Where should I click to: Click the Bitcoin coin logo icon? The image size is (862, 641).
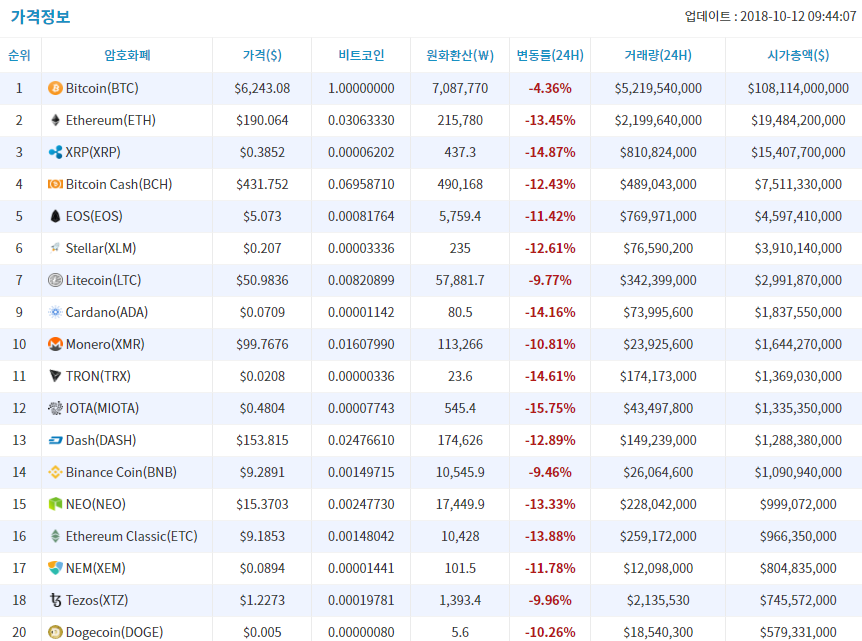(55, 88)
